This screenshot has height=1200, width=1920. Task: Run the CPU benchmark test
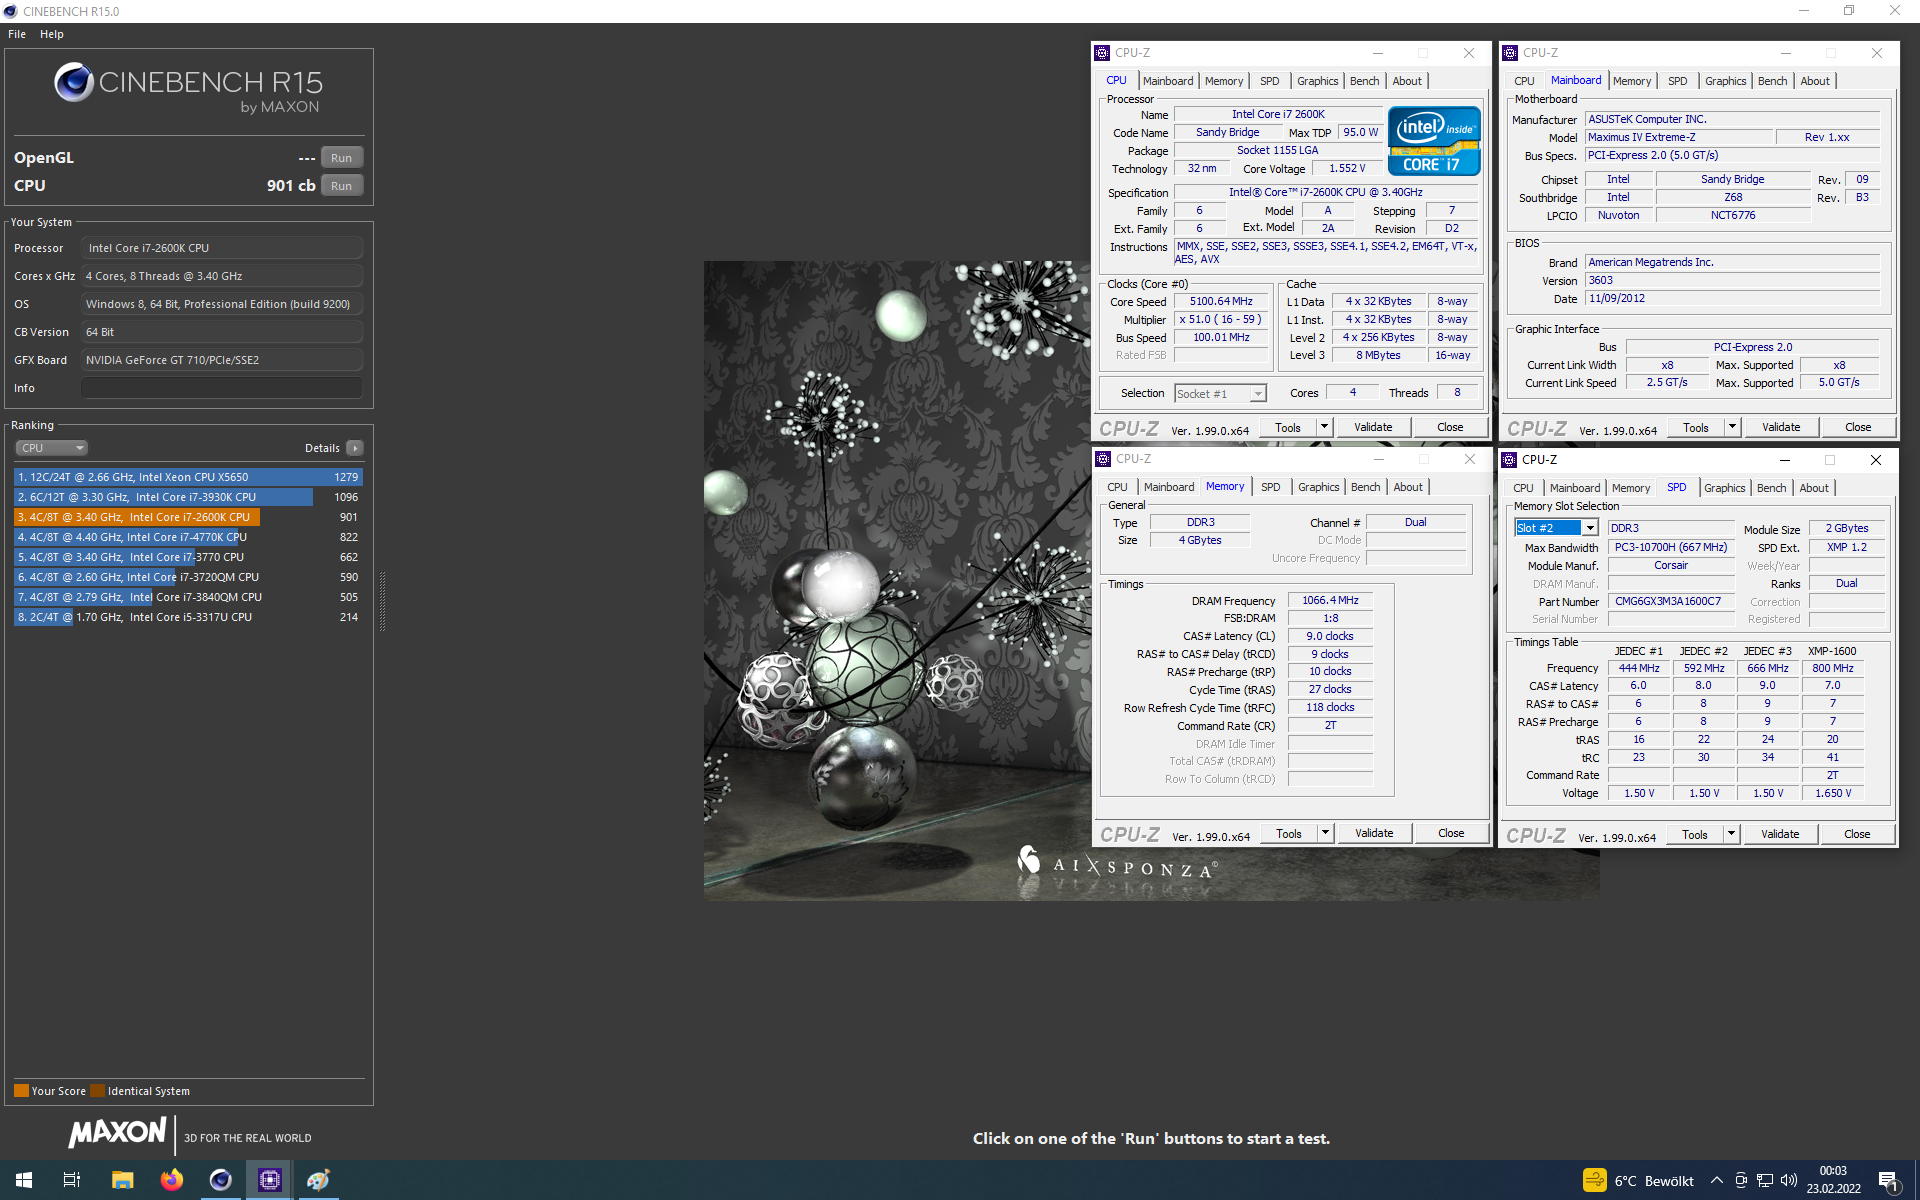(341, 186)
